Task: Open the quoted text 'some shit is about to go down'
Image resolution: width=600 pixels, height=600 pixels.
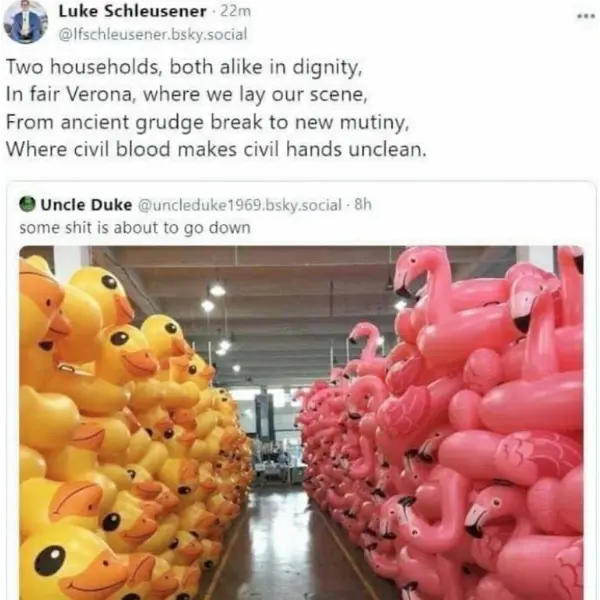Action: coord(135,228)
